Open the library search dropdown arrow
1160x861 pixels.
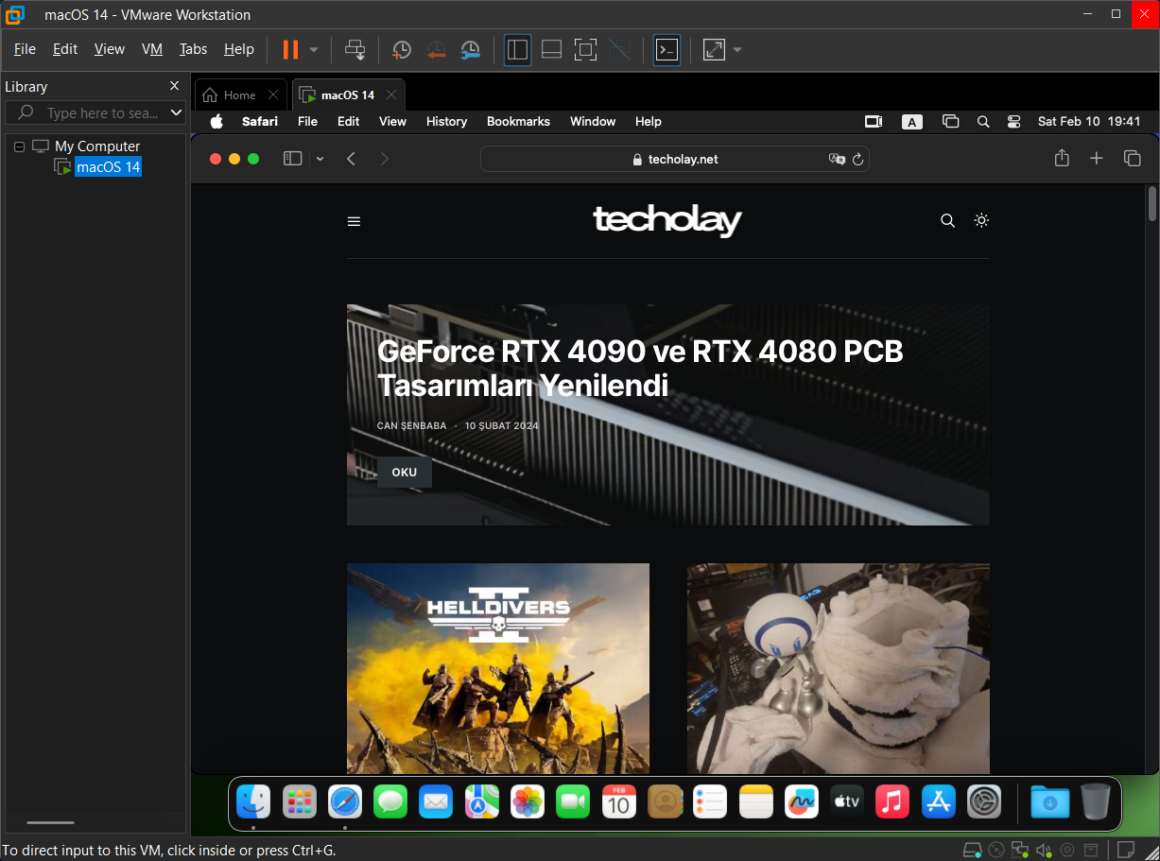pyautogui.click(x=175, y=112)
